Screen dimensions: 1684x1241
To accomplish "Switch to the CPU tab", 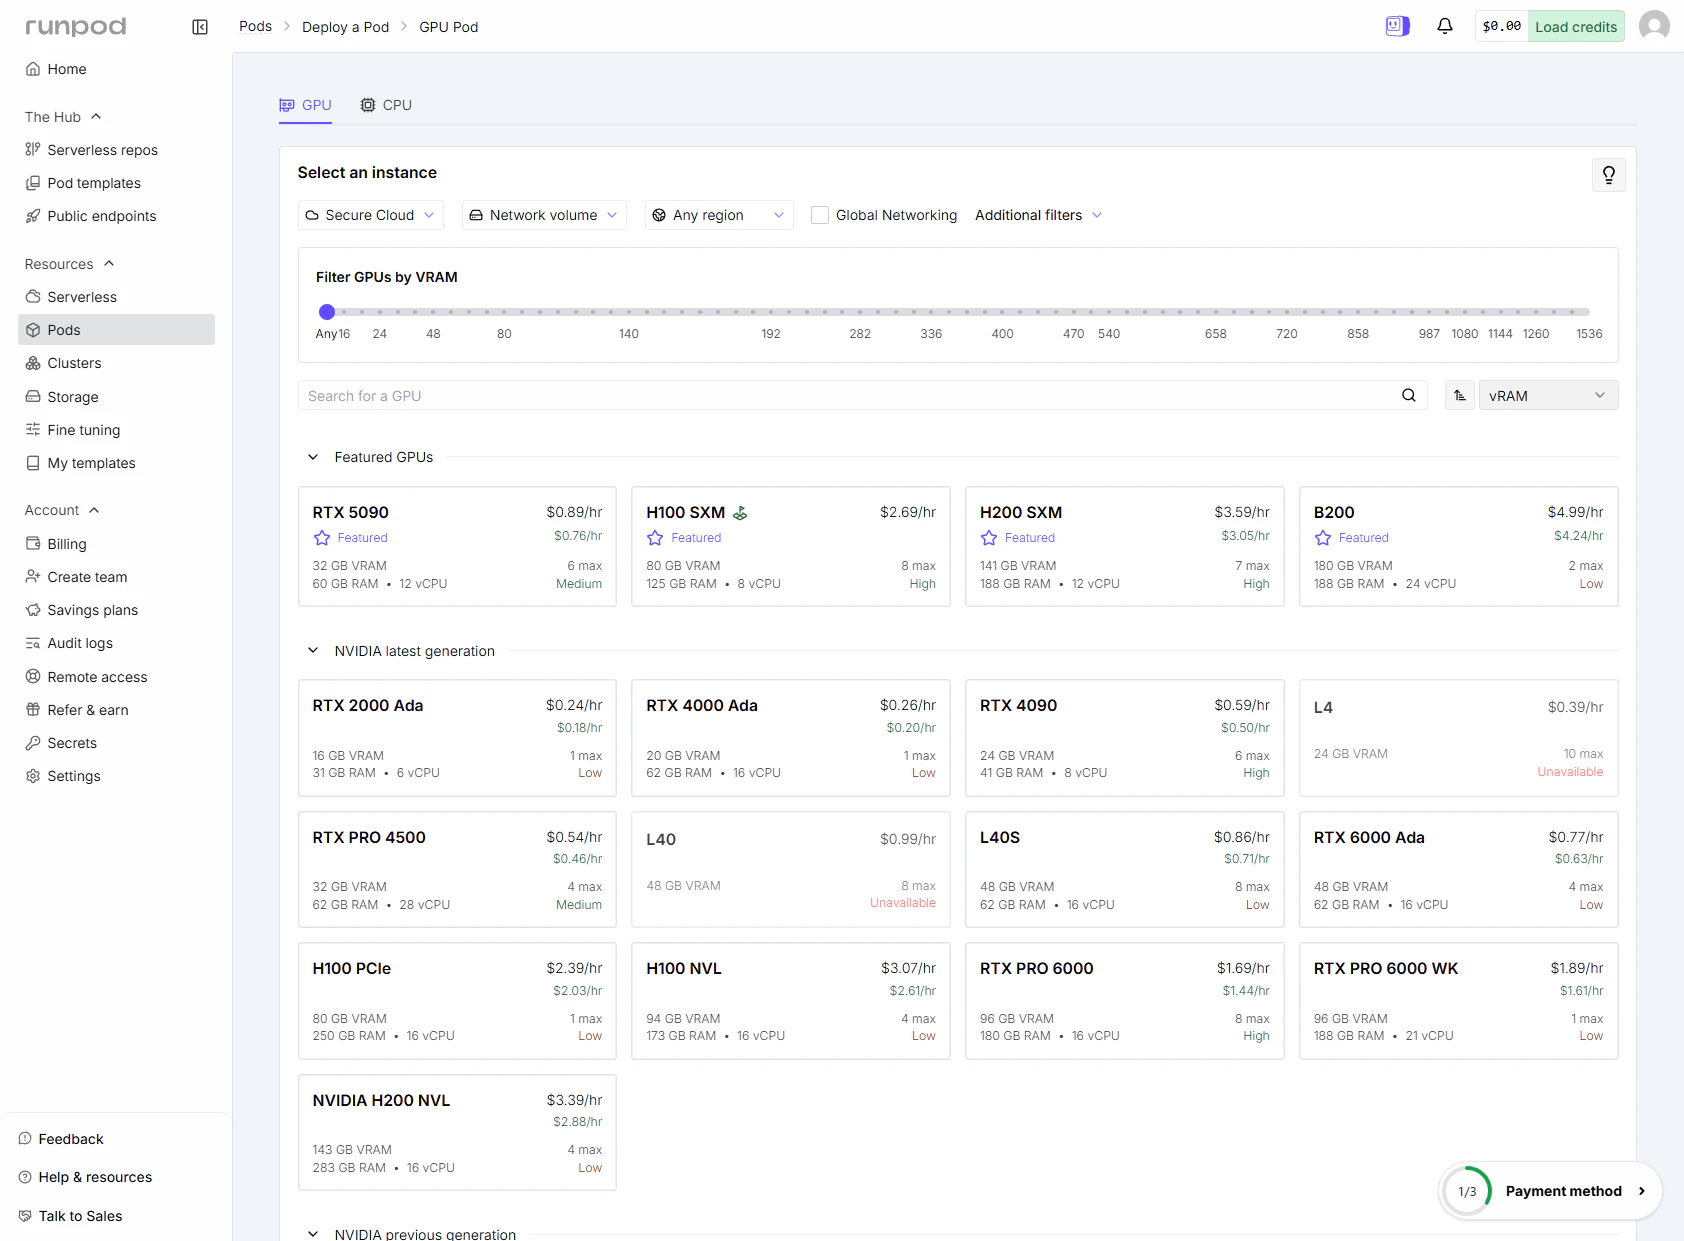I will [x=386, y=105].
